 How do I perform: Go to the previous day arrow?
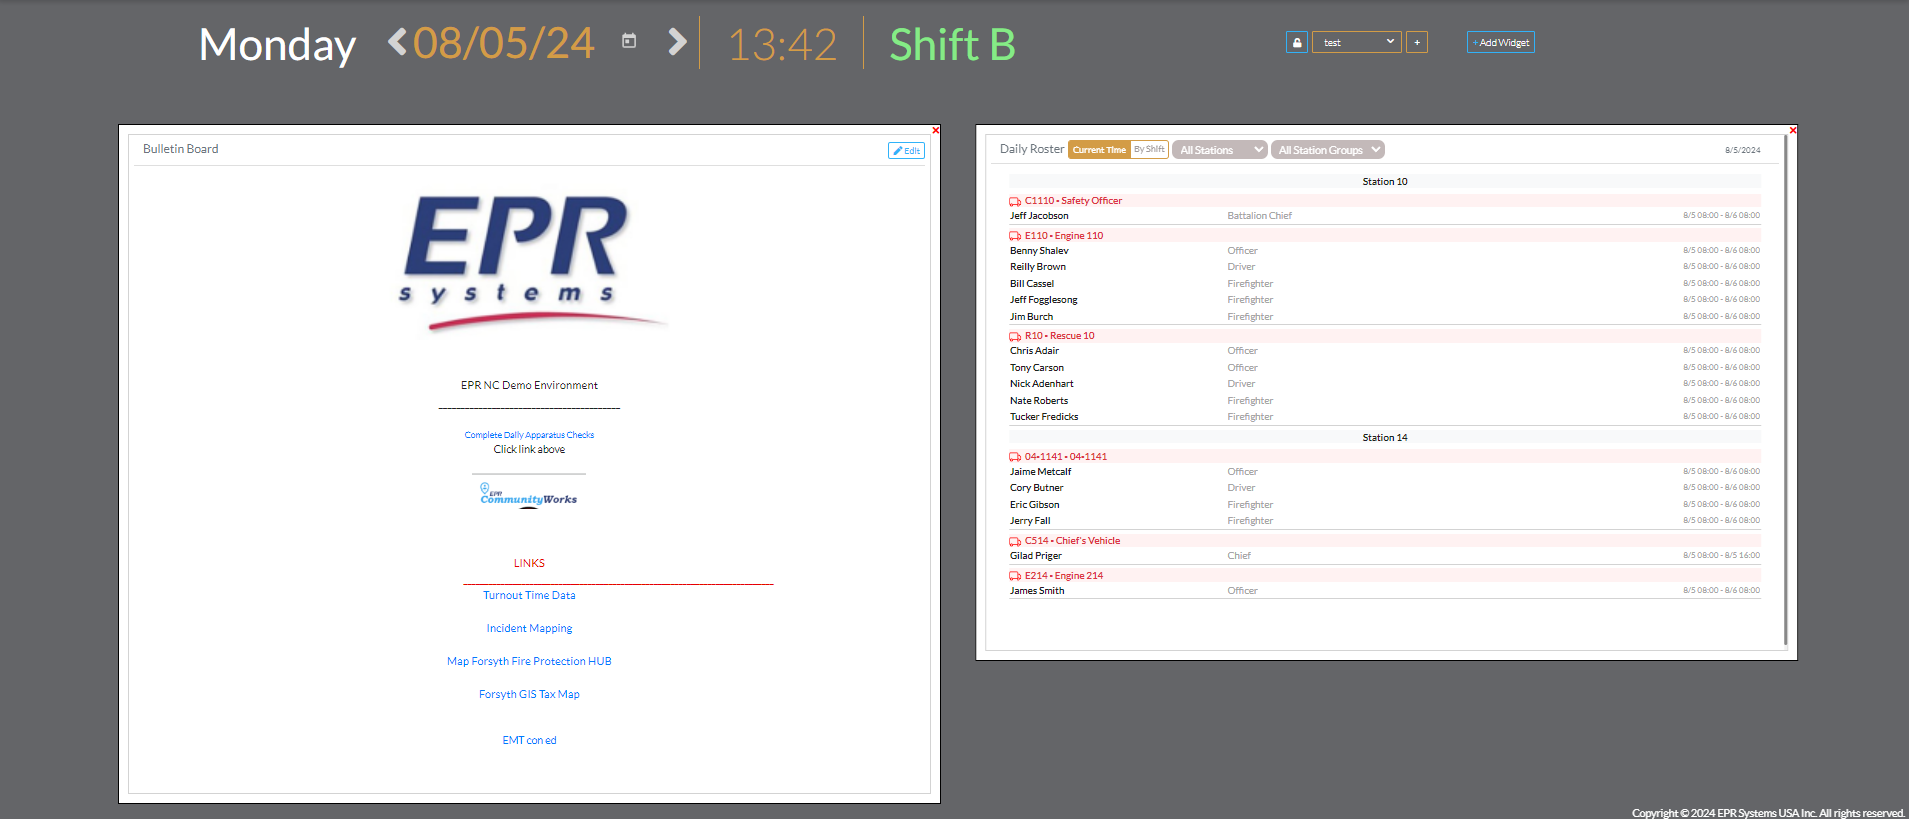coord(398,42)
